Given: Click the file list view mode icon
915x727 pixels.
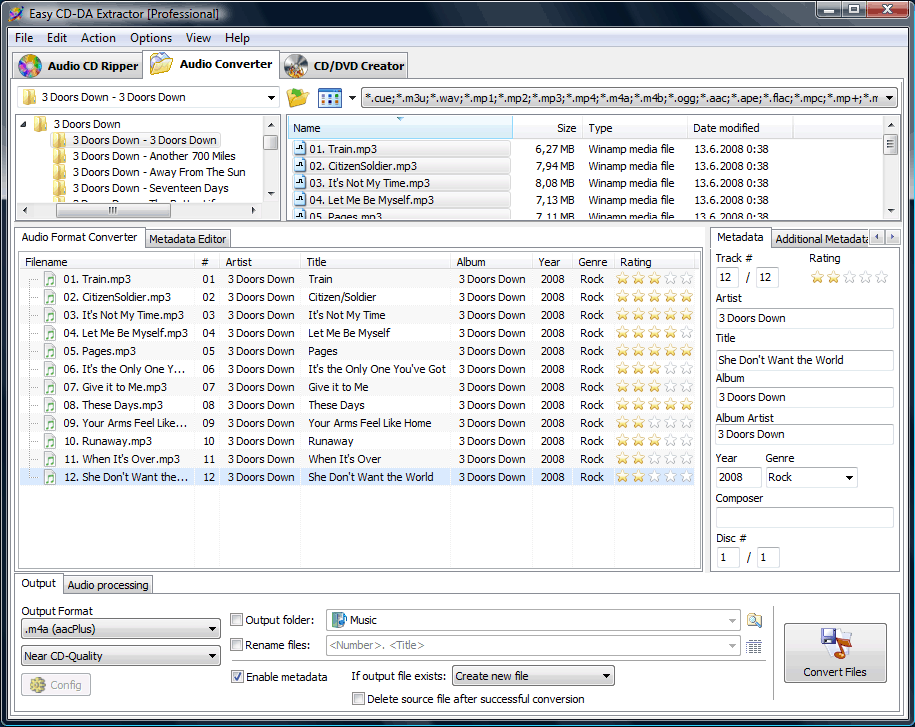Looking at the screenshot, I should [330, 97].
